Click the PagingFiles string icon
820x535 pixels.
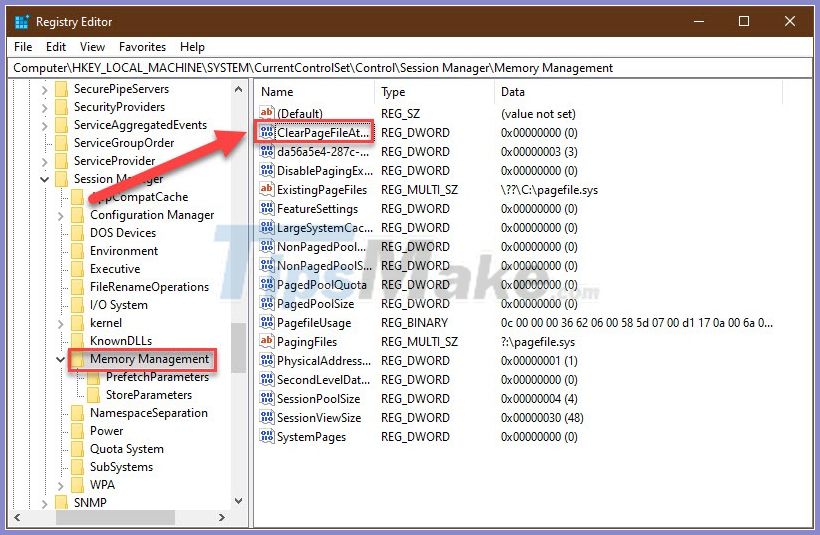pyautogui.click(x=267, y=341)
